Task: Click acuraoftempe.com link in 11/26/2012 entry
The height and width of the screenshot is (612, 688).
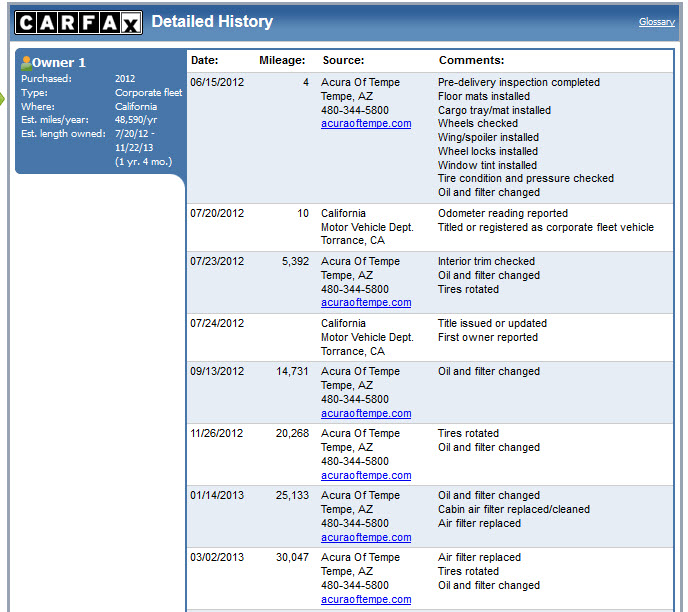Action: (365, 476)
